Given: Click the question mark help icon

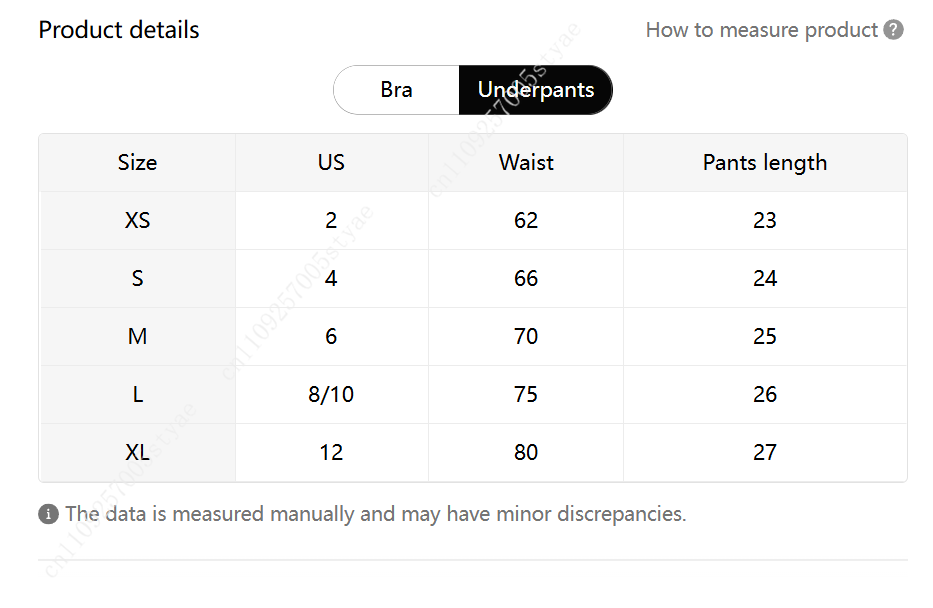Looking at the screenshot, I should pyautogui.click(x=893, y=30).
